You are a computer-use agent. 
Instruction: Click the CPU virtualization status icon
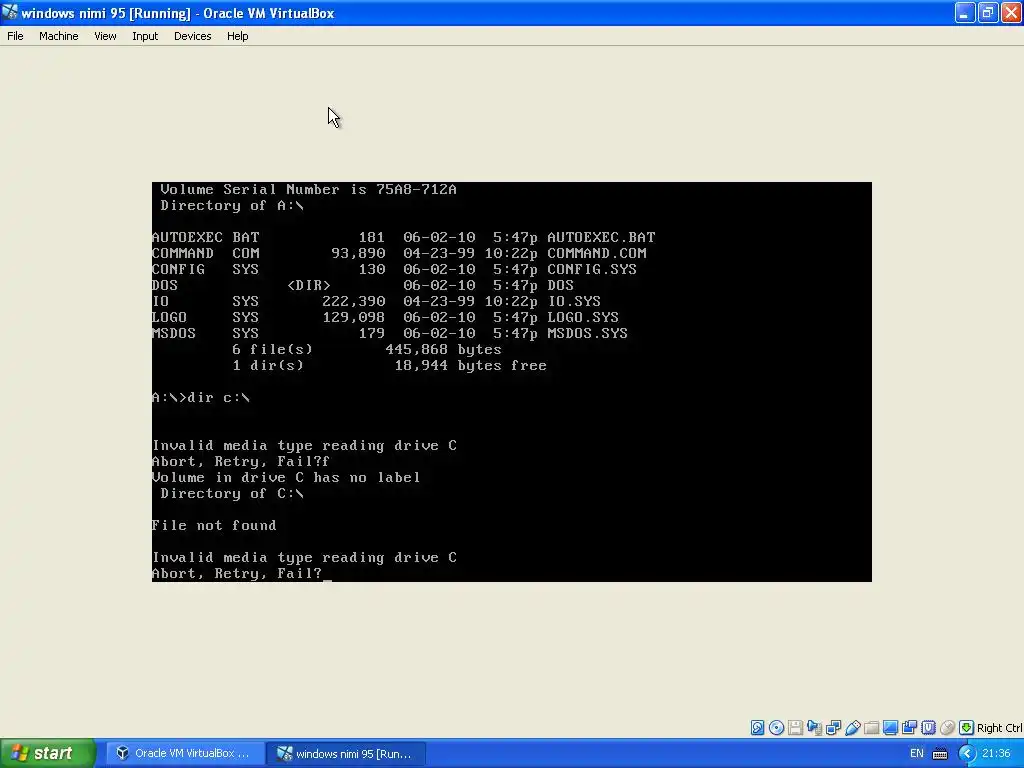[x=928, y=728]
